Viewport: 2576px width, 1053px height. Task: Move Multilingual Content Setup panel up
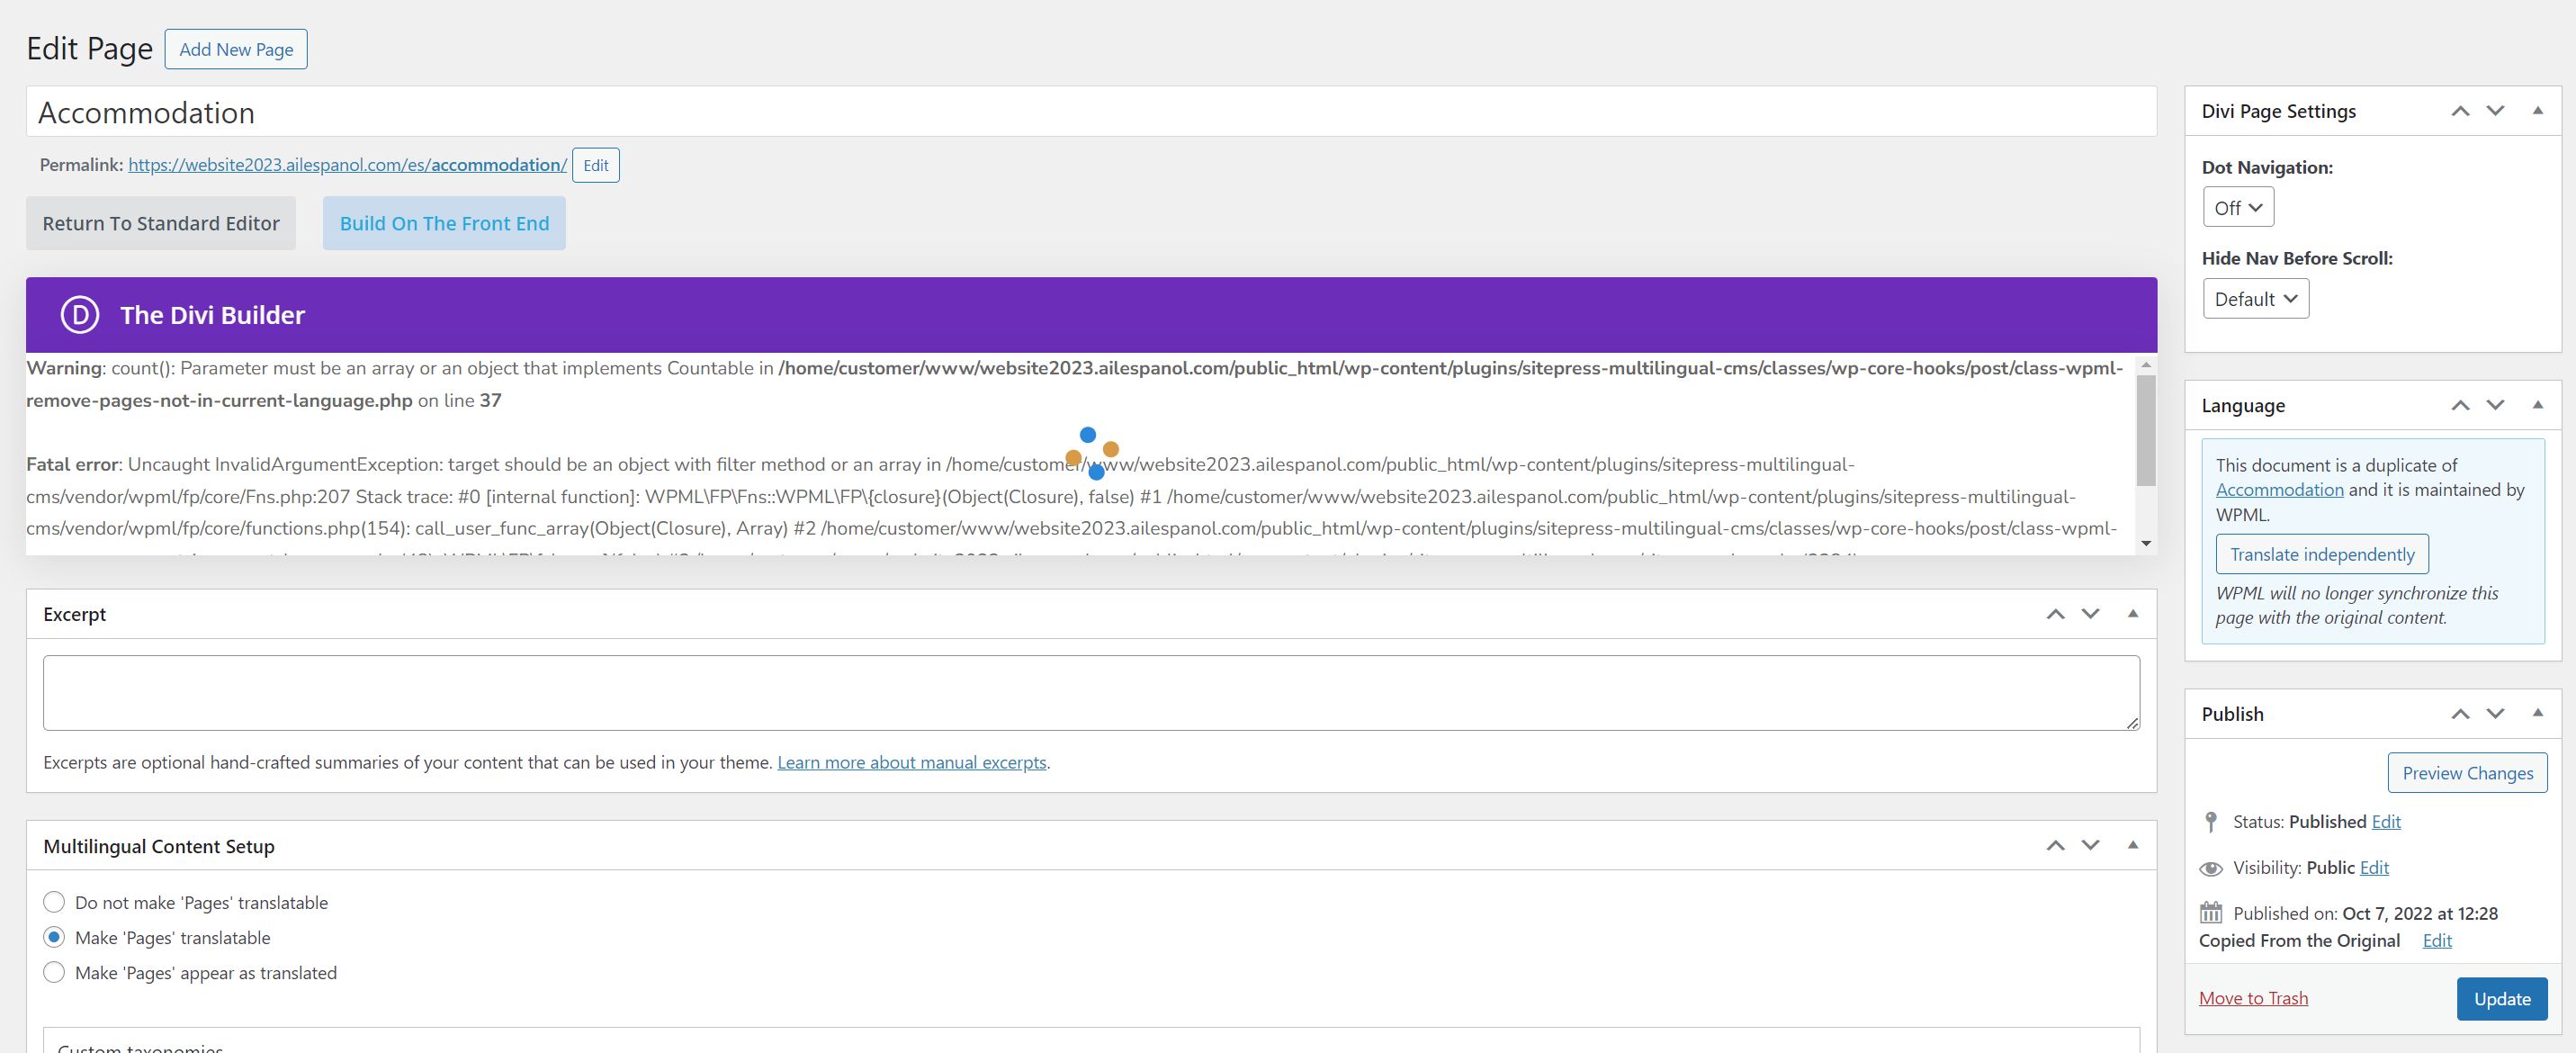pyautogui.click(x=2055, y=846)
